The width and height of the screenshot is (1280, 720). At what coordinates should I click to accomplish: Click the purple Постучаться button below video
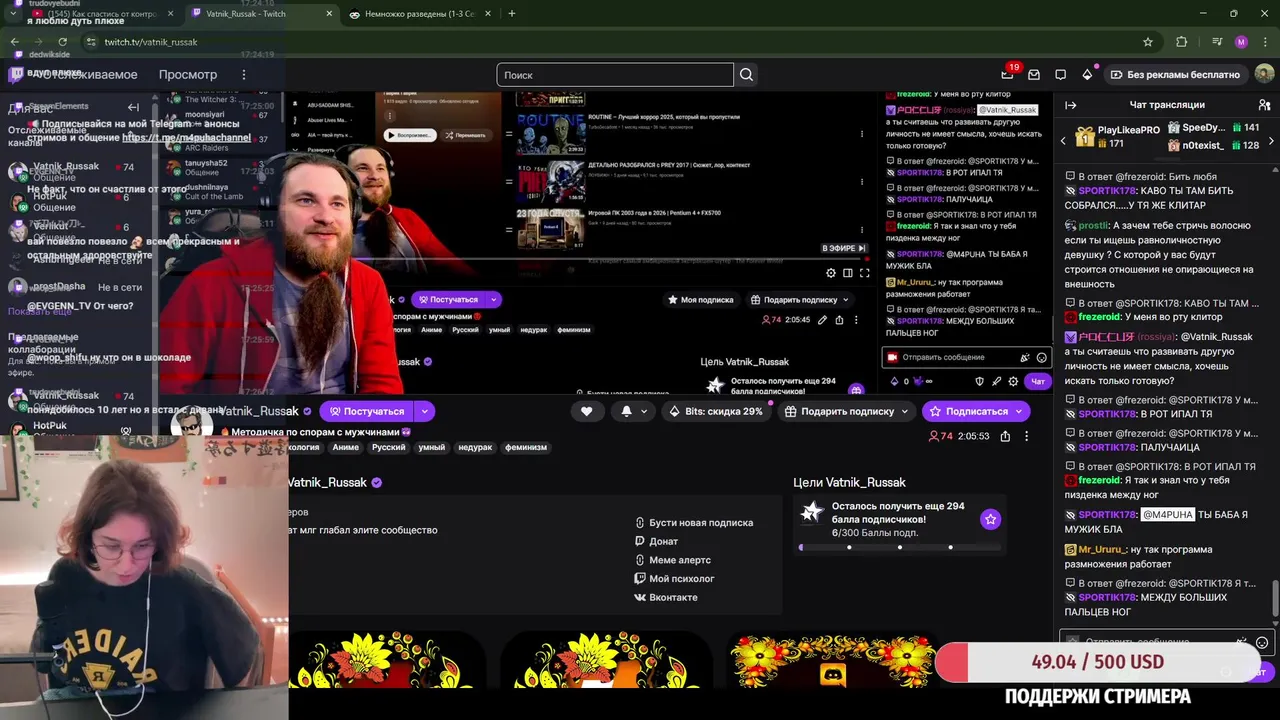click(367, 411)
